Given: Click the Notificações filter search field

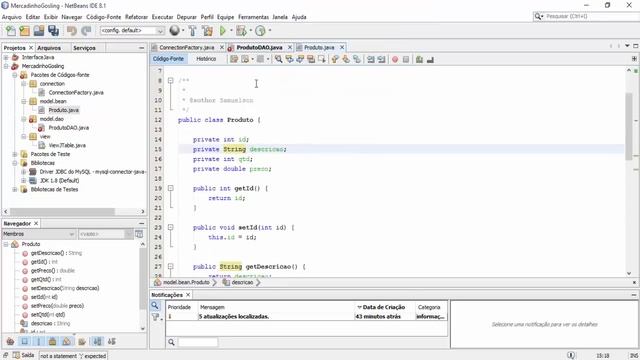Looking at the screenshot, I should tap(198, 342).
